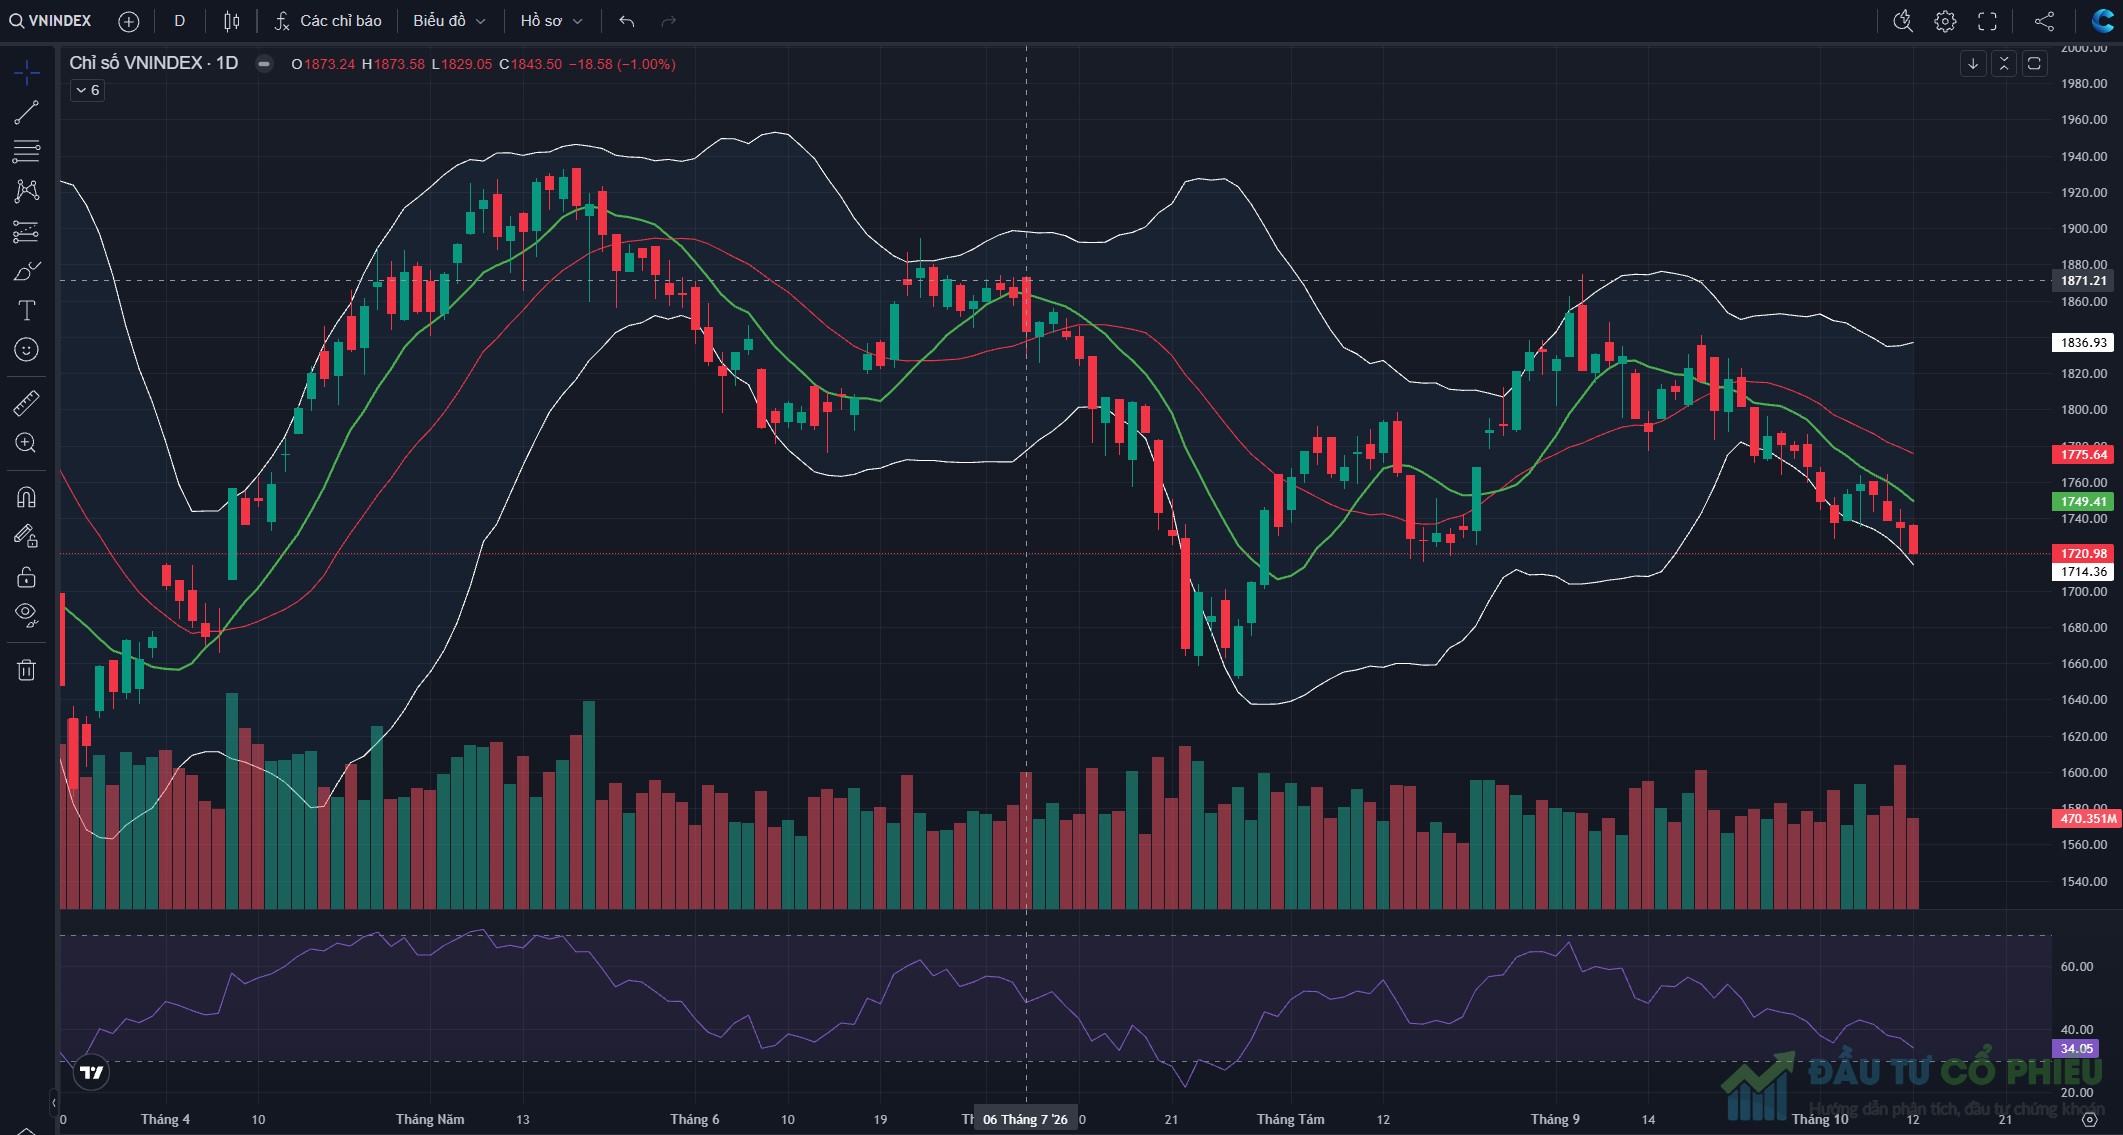Screen dimensions: 2123x1135
Task: Collapse the 6 indicators legend
Action: click(88, 90)
